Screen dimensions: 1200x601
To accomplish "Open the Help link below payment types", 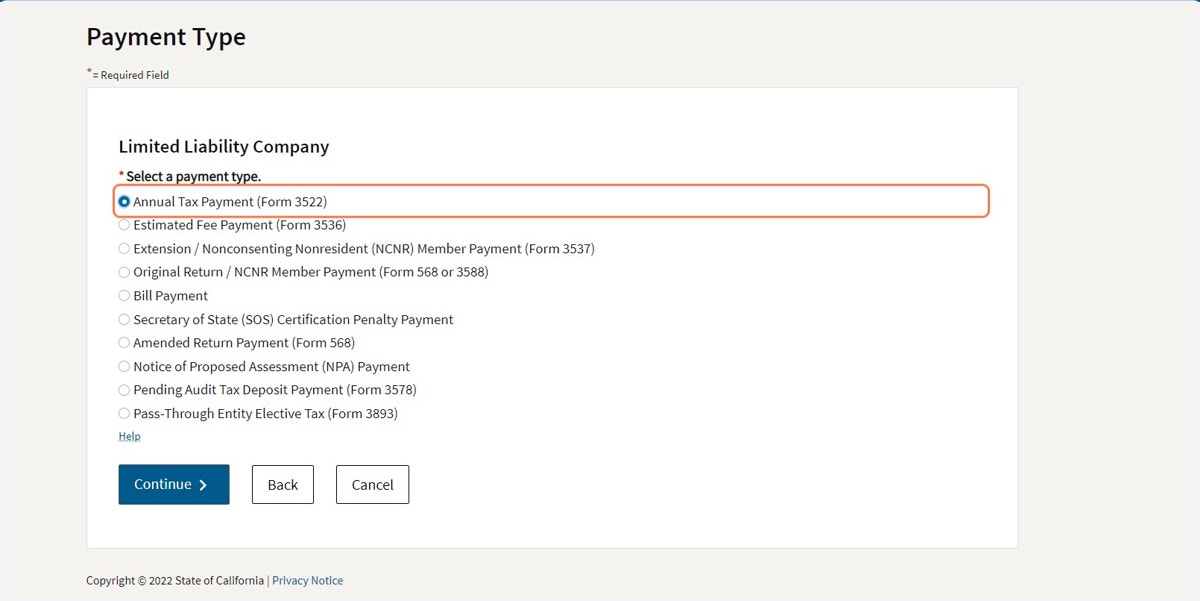I will point(129,436).
